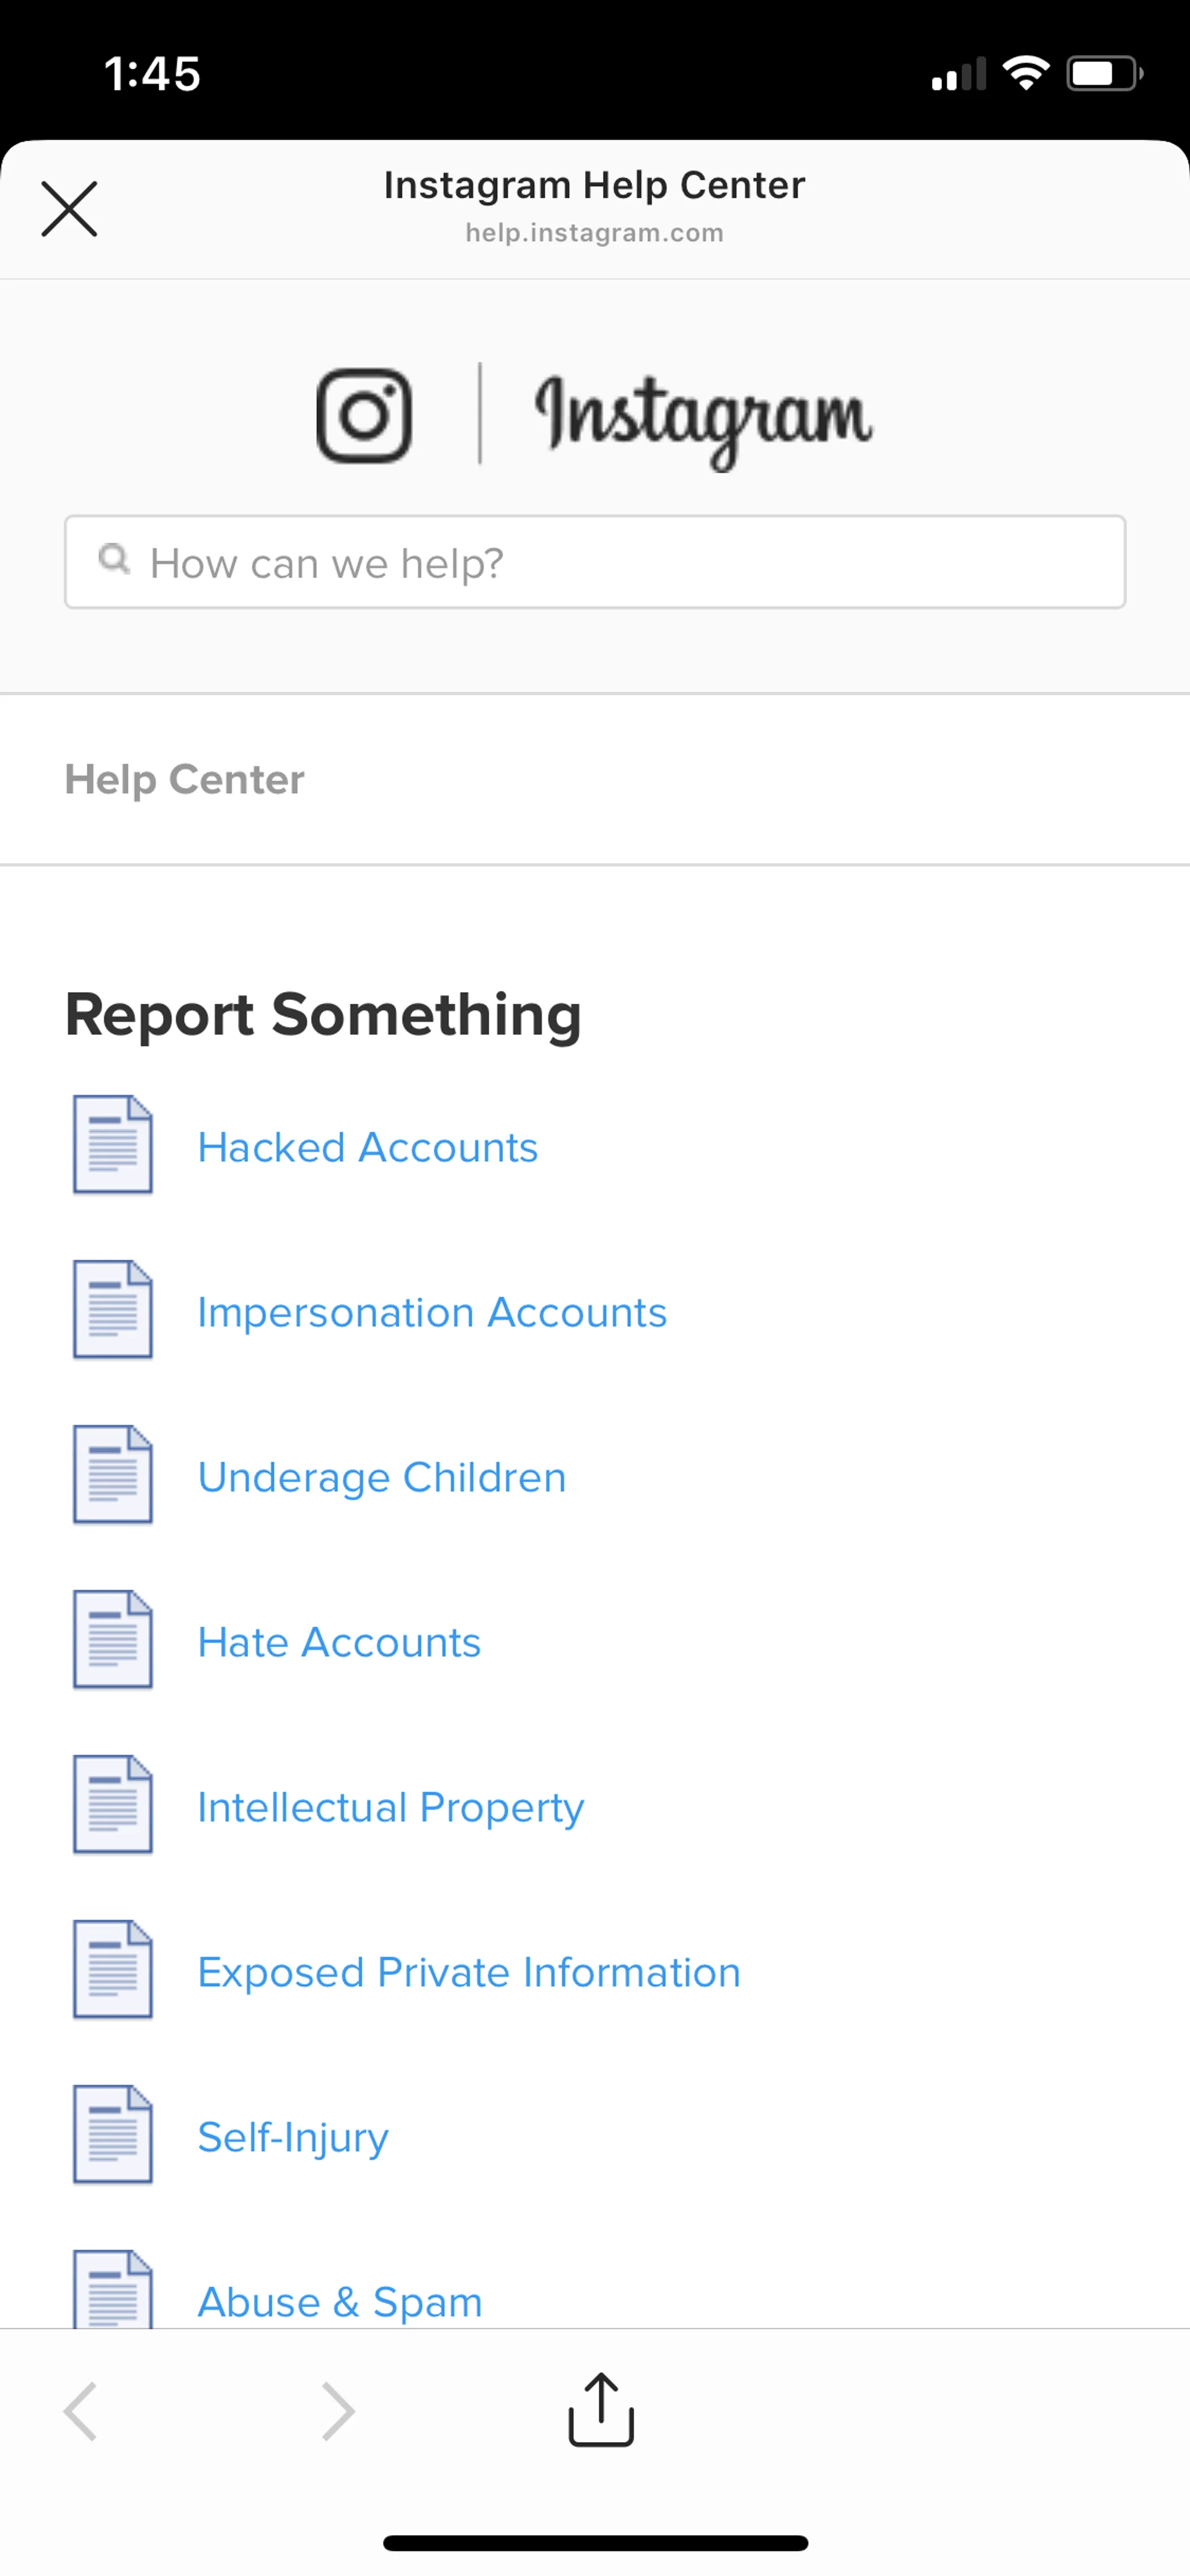Open the Help Center breadcrumb
The image size is (1190, 2576).
coord(185,779)
